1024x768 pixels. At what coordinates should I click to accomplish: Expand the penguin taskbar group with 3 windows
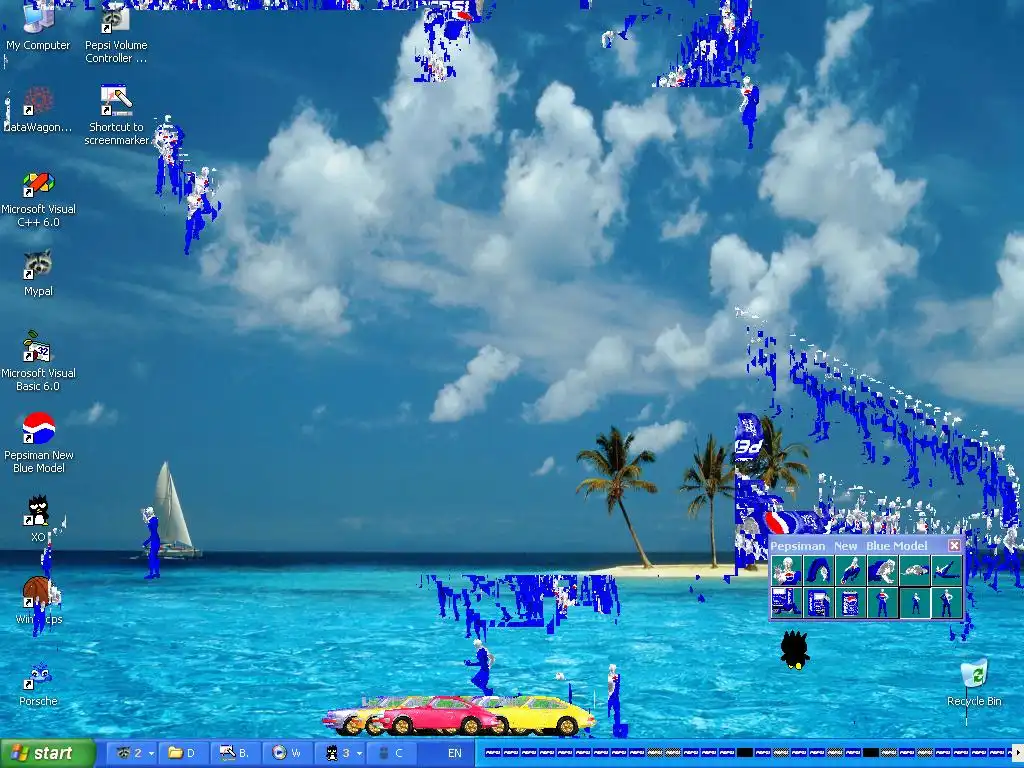click(340, 753)
